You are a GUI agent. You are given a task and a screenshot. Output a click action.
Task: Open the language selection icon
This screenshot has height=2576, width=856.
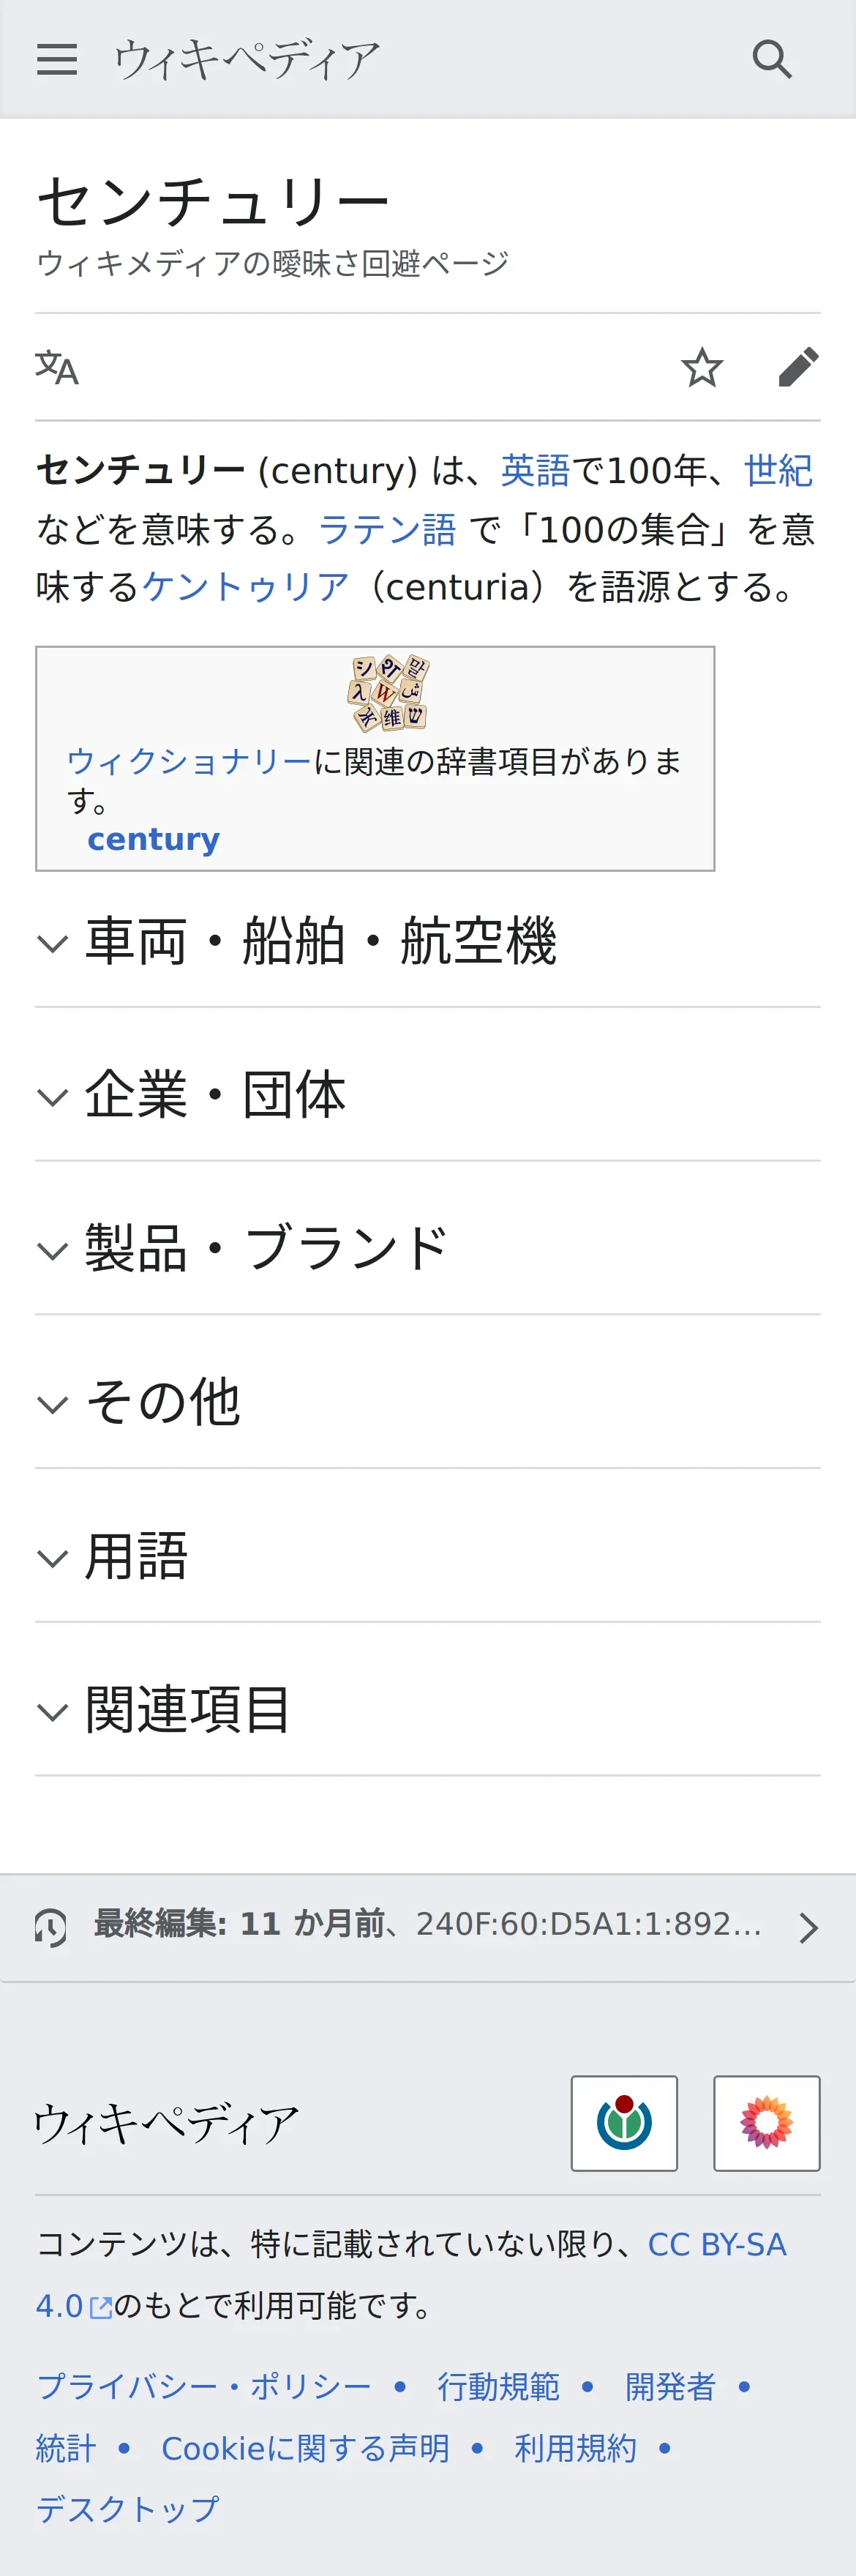pyautogui.click(x=57, y=368)
